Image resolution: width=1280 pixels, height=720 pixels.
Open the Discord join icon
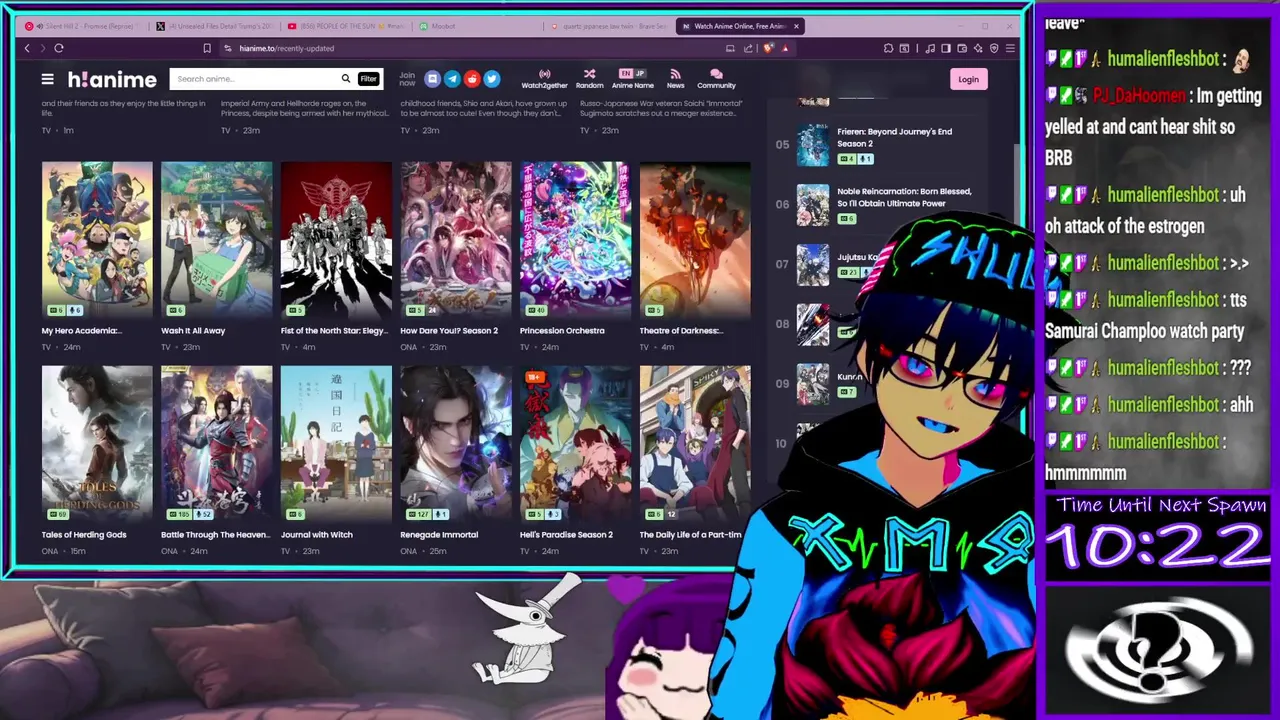point(432,79)
